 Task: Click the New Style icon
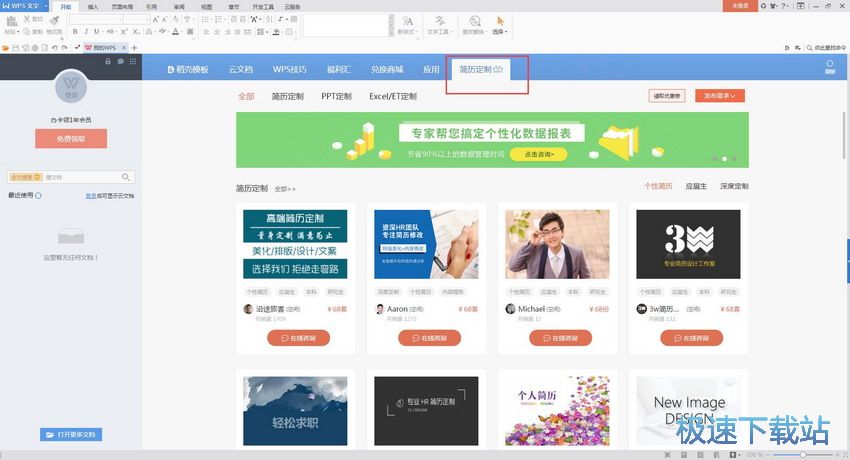click(407, 21)
